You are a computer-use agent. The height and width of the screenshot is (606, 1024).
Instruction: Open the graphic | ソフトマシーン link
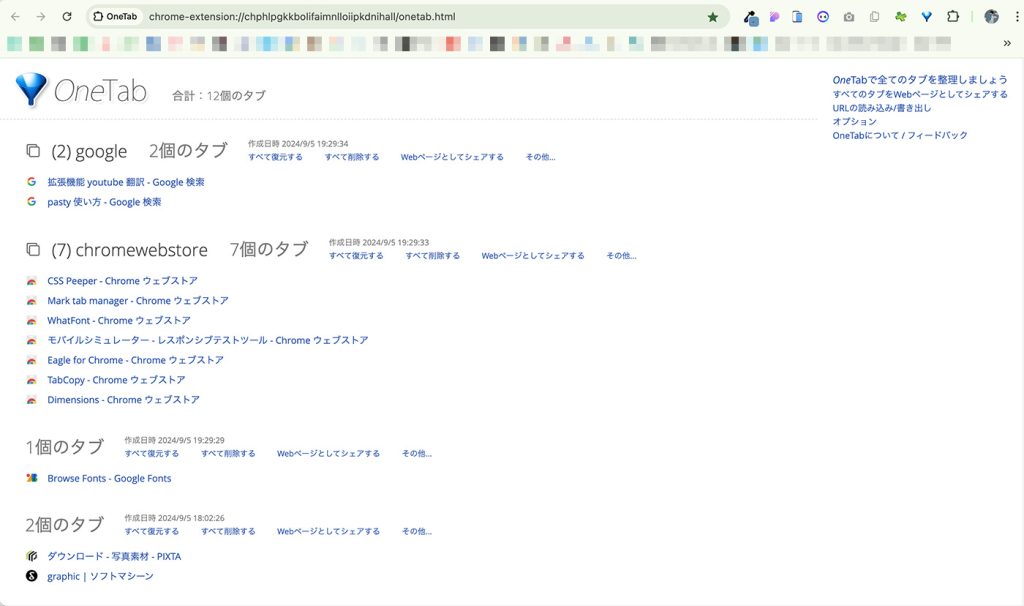tap(100, 576)
